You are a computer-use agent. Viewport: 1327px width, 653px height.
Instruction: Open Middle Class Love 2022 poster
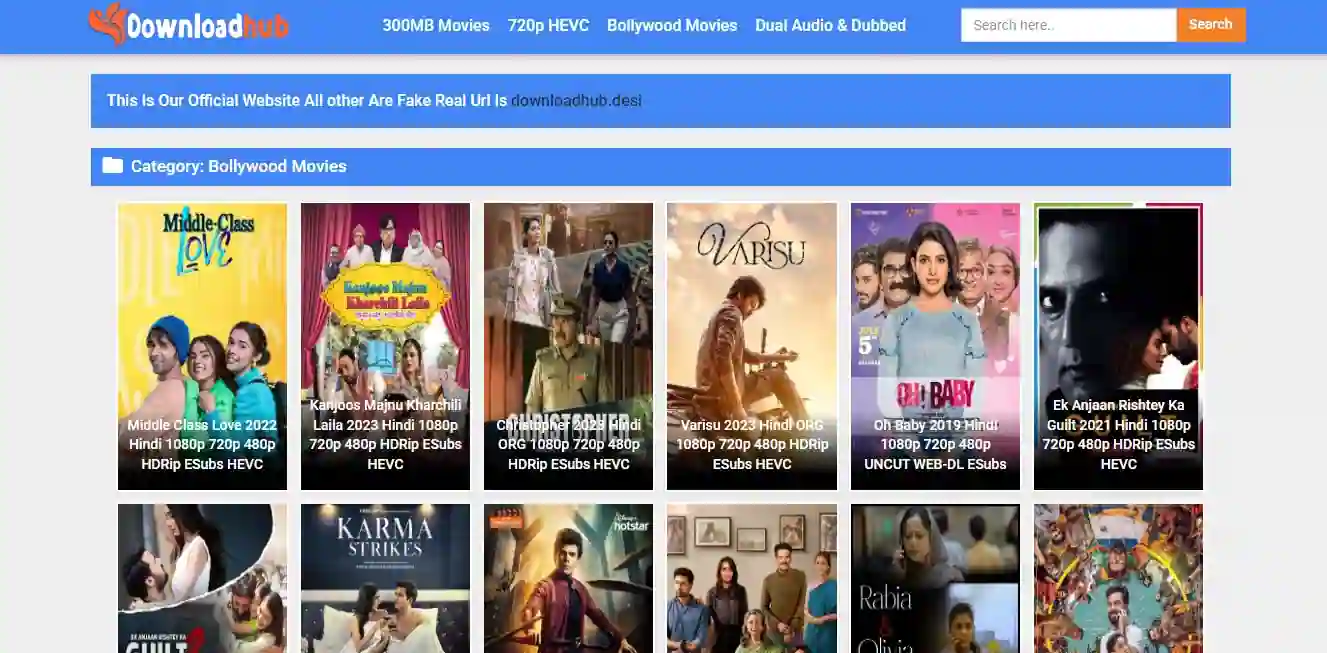point(202,346)
